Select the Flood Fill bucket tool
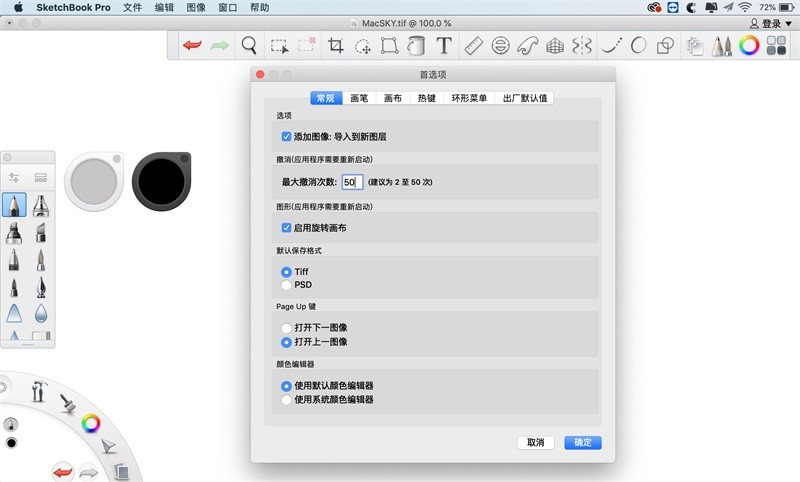The image size is (800, 482). click(416, 45)
